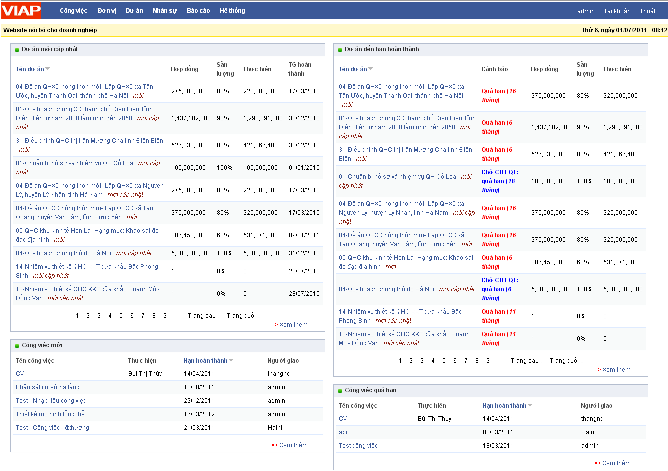Screen dimensions: 668x471
Task: Open Test Nhập liệu công việc task
Action: pos(51,401)
